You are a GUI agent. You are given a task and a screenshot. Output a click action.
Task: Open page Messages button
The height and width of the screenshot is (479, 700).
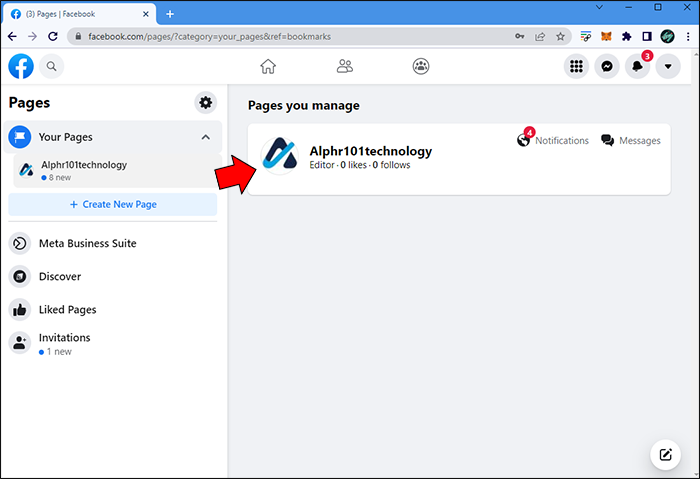point(630,141)
